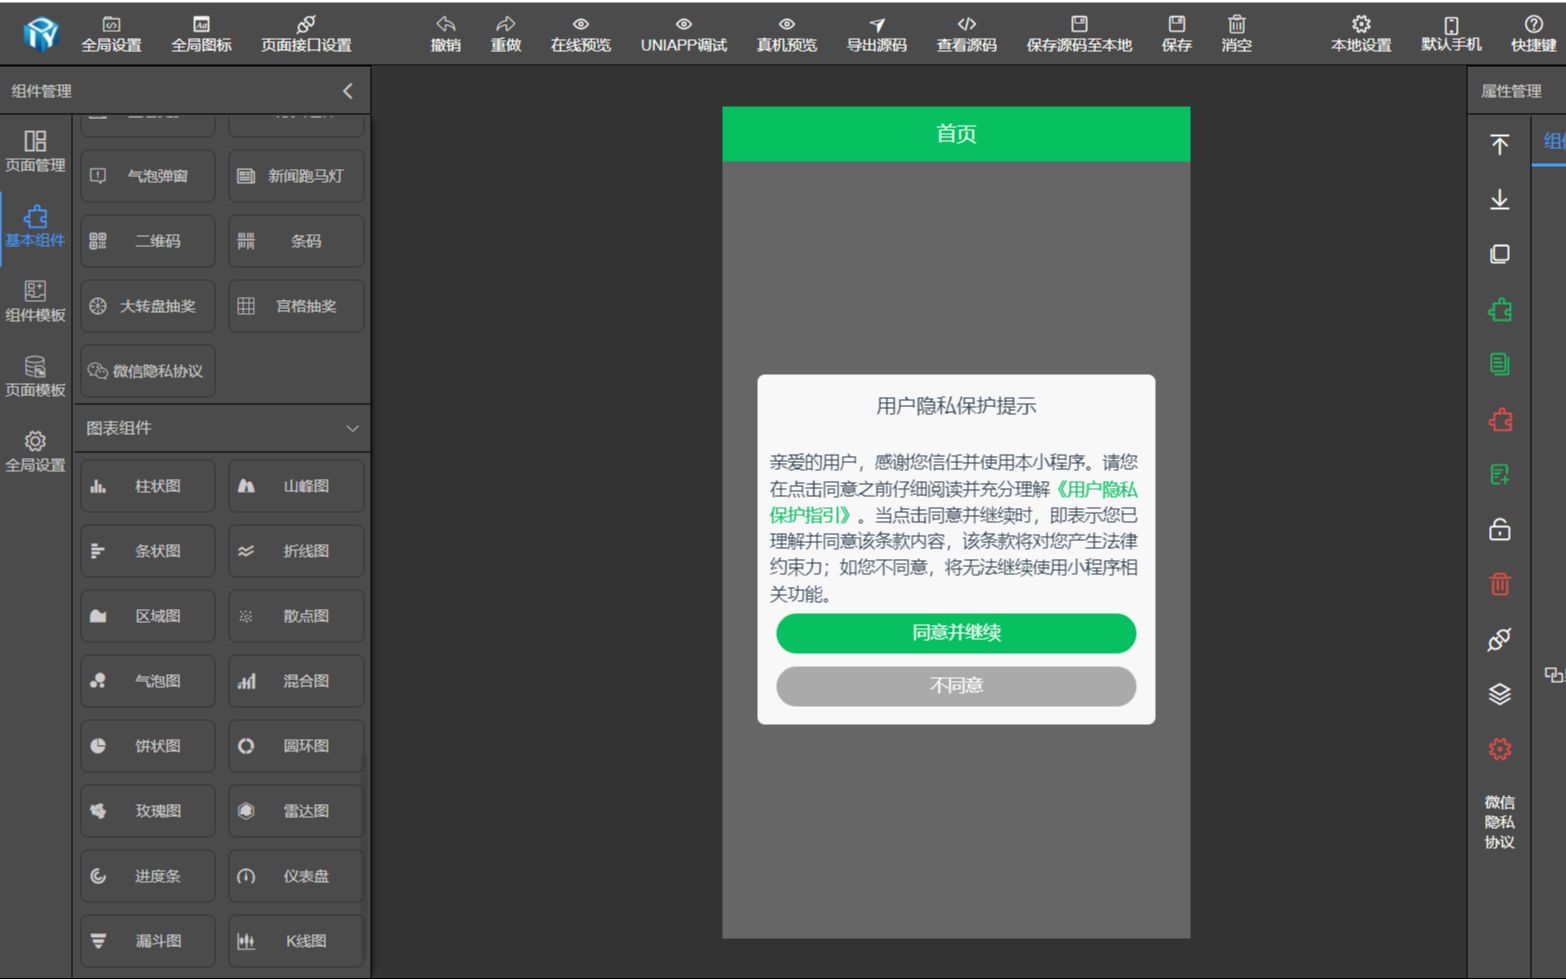The width and height of the screenshot is (1566, 979).
Task: Add 宫格抽奖 component
Action: (296, 306)
